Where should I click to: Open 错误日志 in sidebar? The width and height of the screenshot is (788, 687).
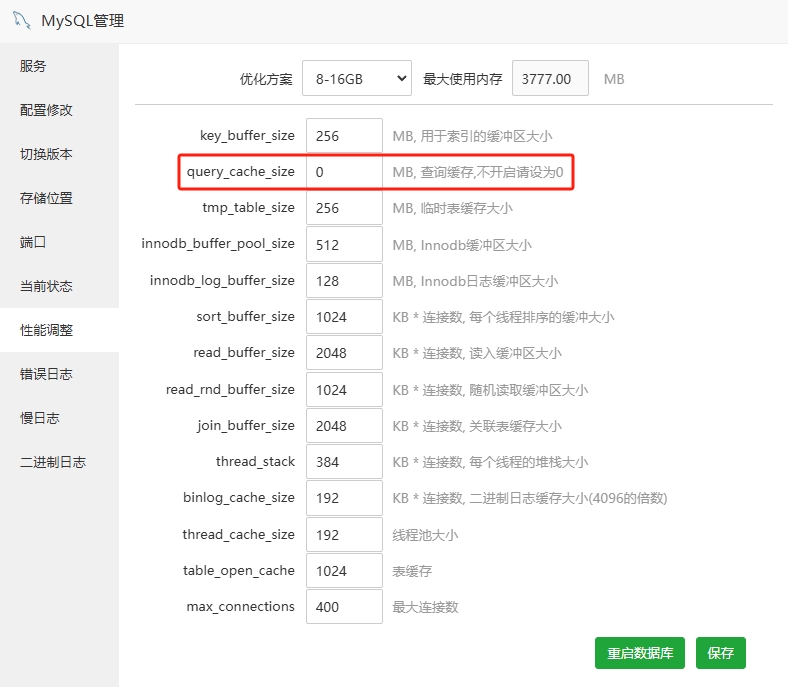pyautogui.click(x=47, y=374)
